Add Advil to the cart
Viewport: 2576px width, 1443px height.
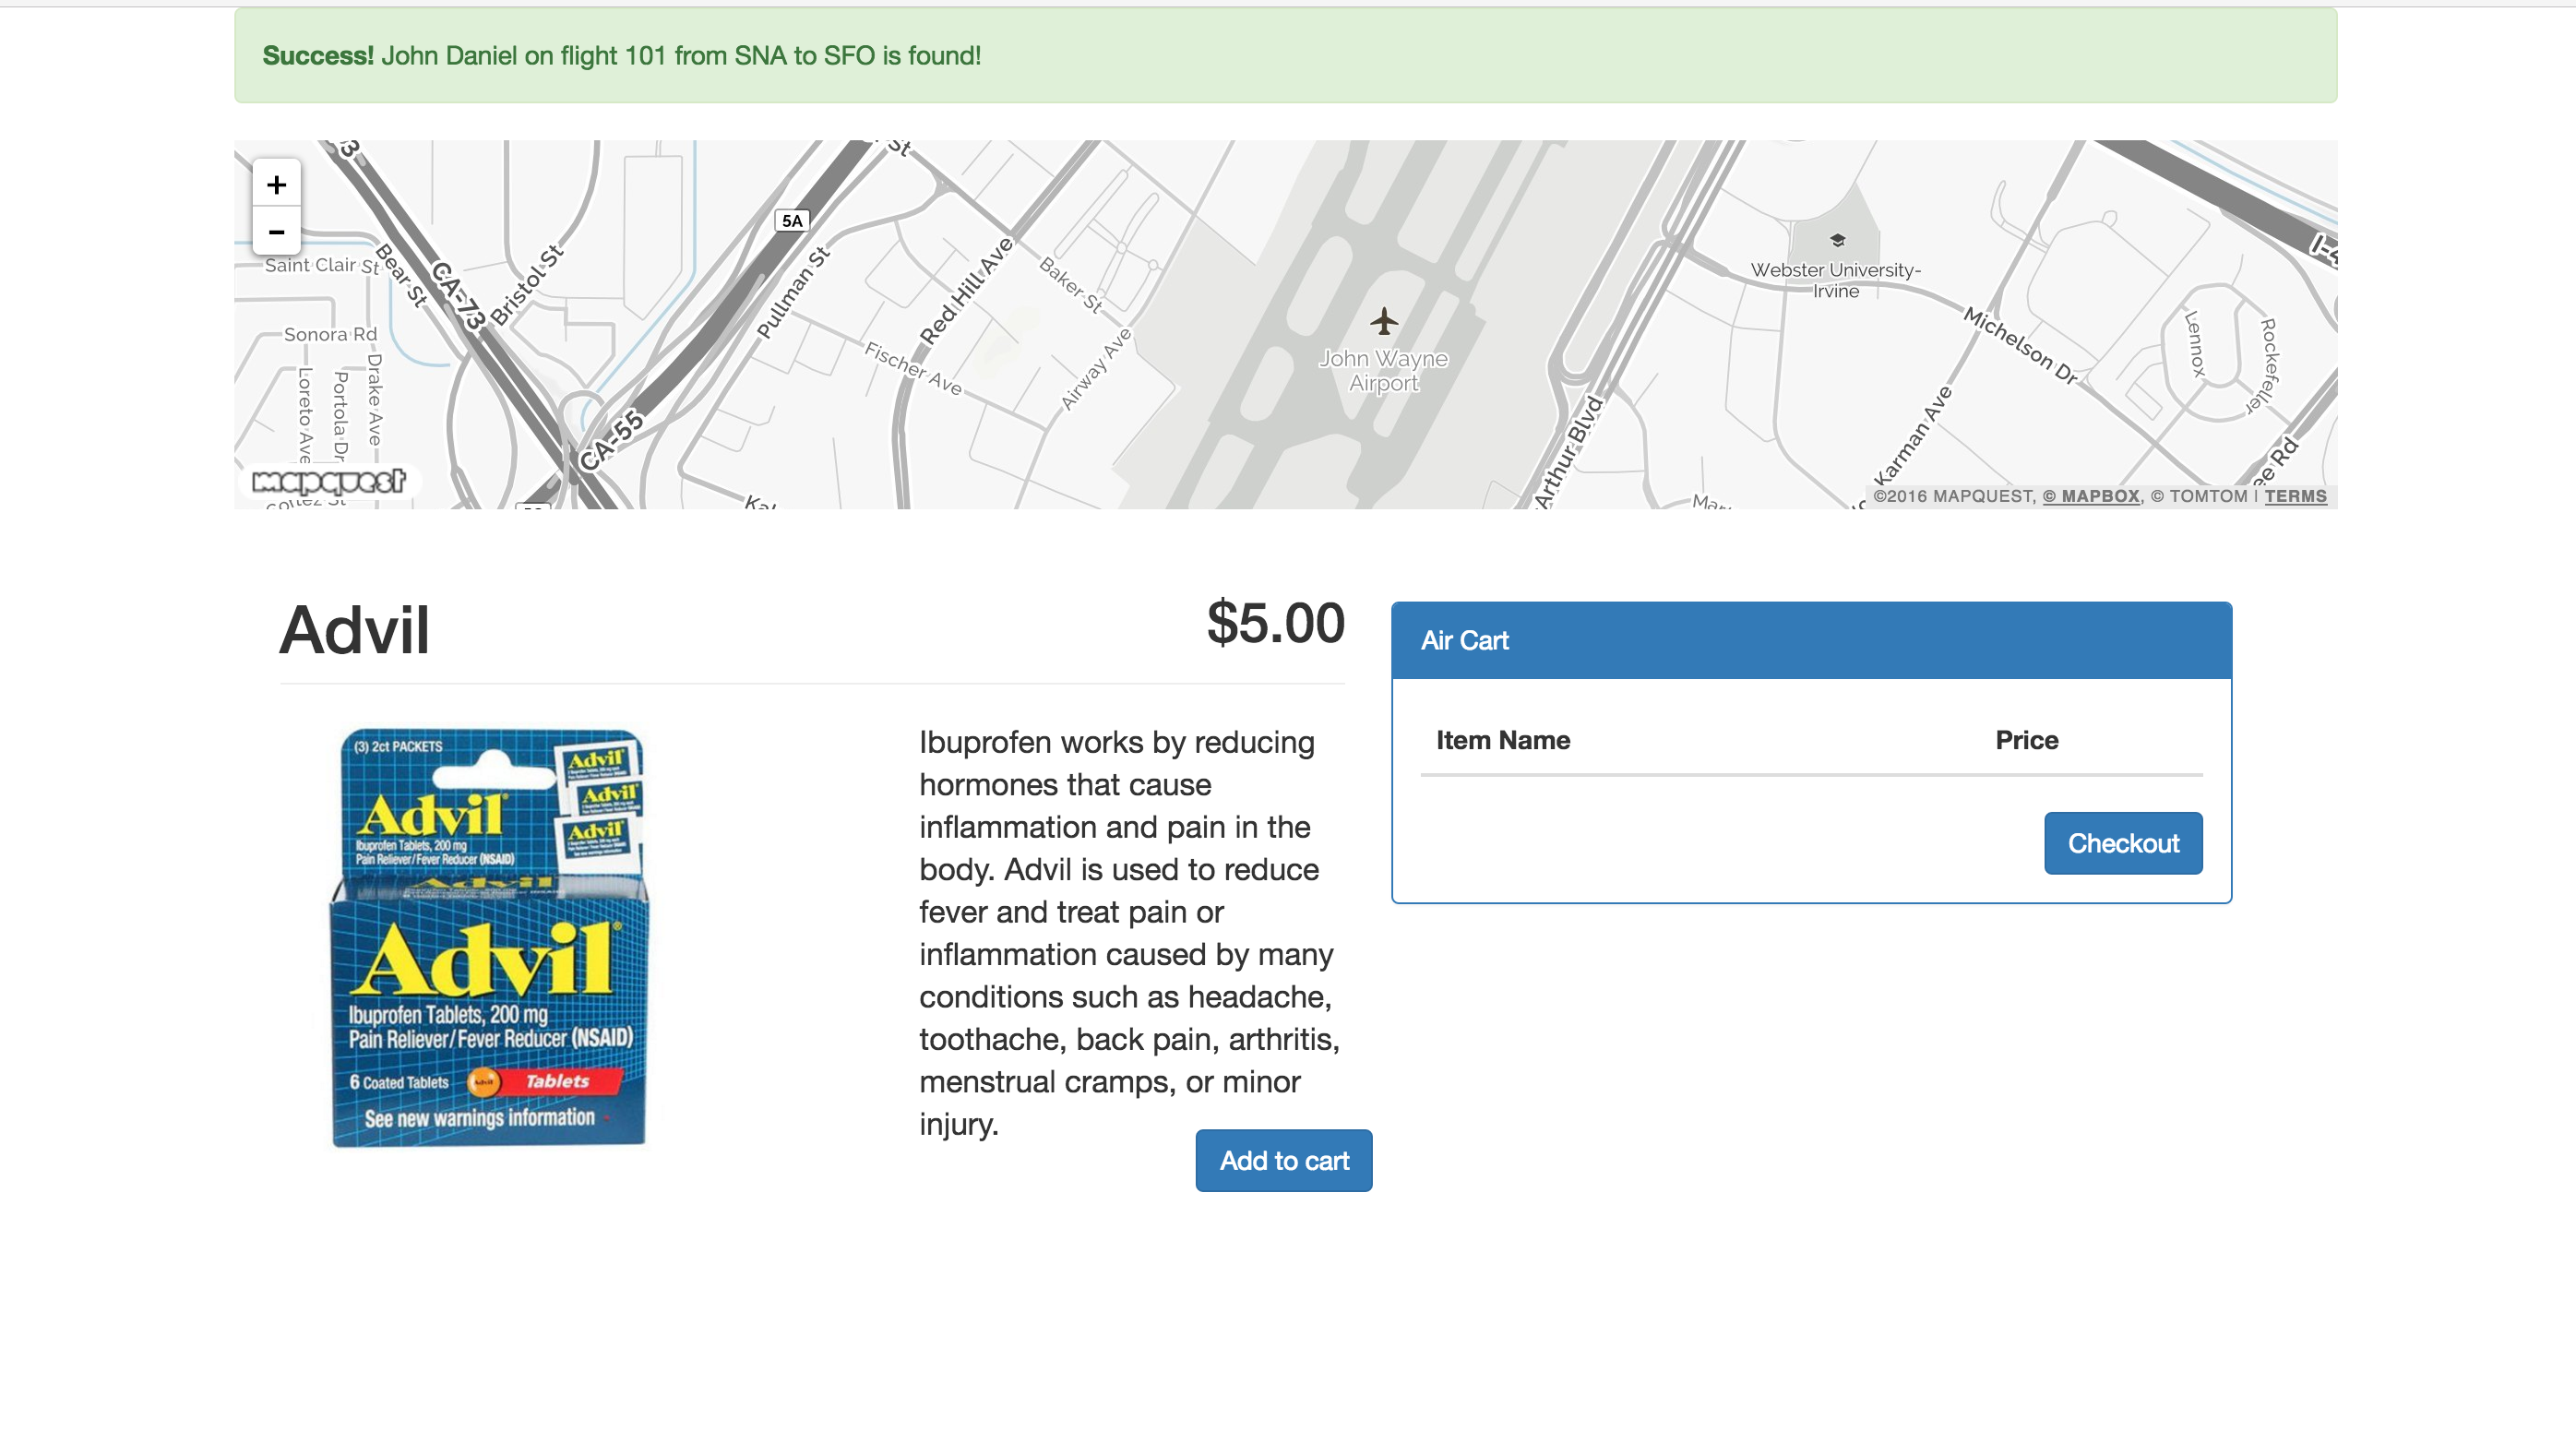tap(1283, 1160)
